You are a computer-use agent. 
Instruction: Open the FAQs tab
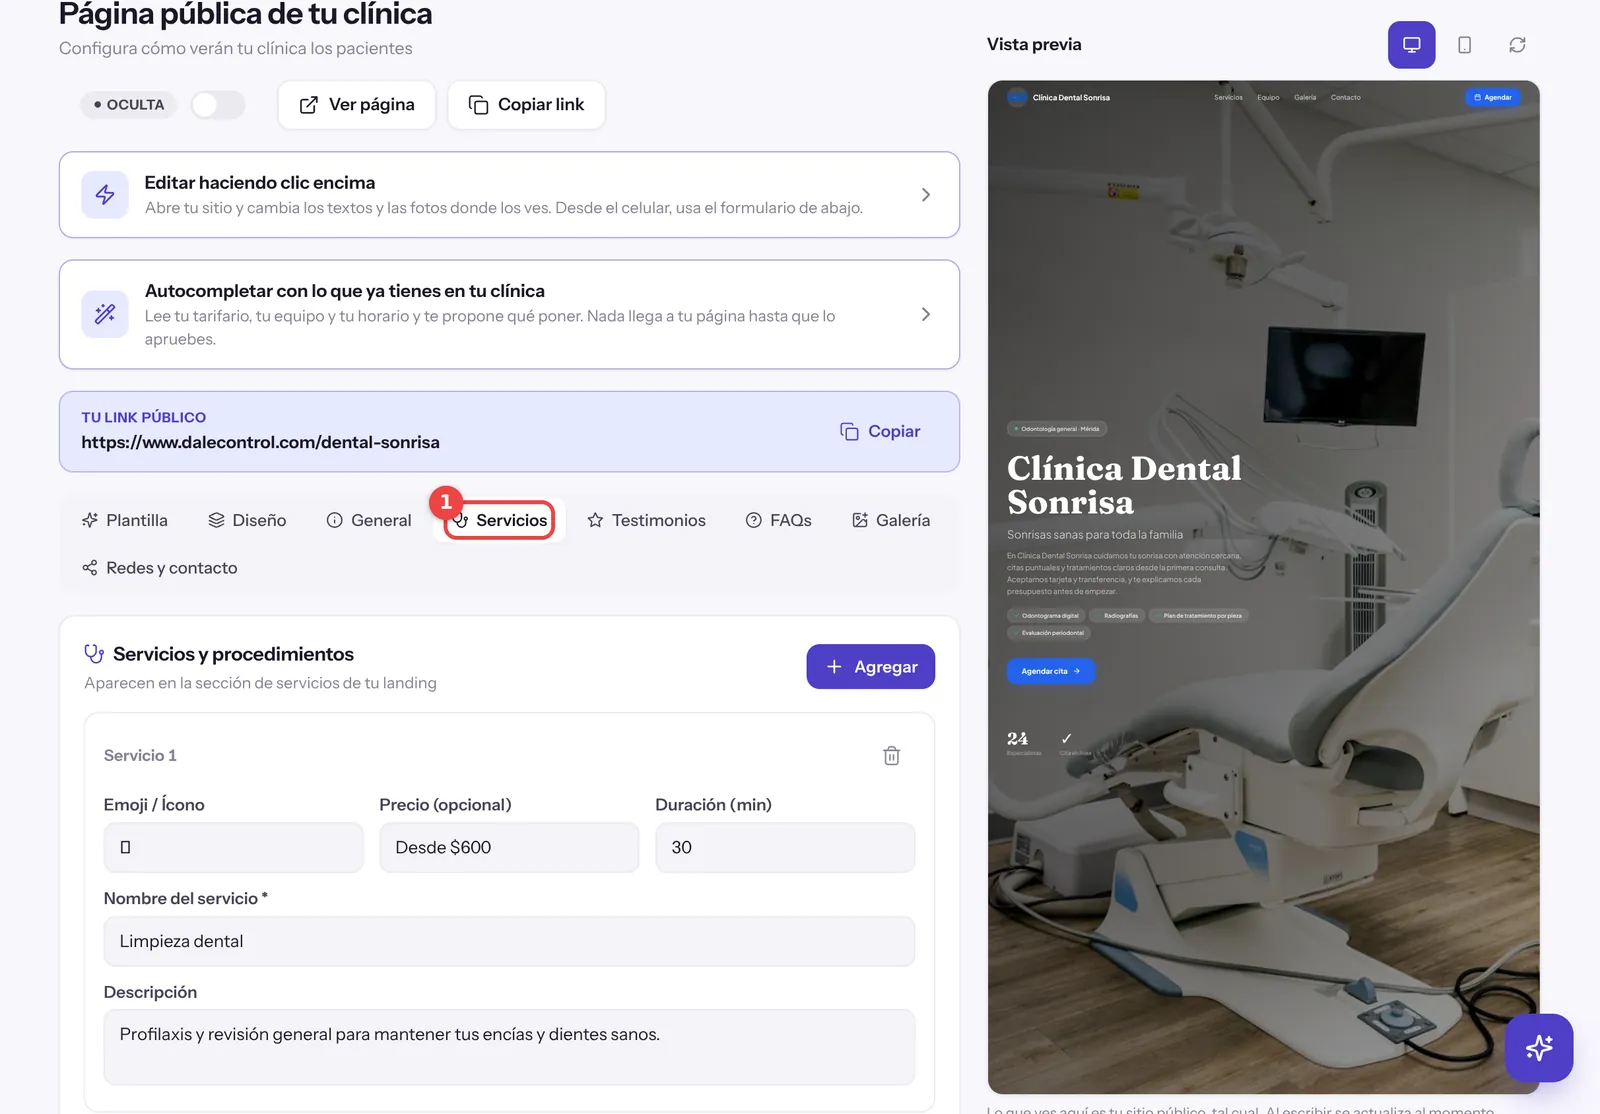(779, 520)
